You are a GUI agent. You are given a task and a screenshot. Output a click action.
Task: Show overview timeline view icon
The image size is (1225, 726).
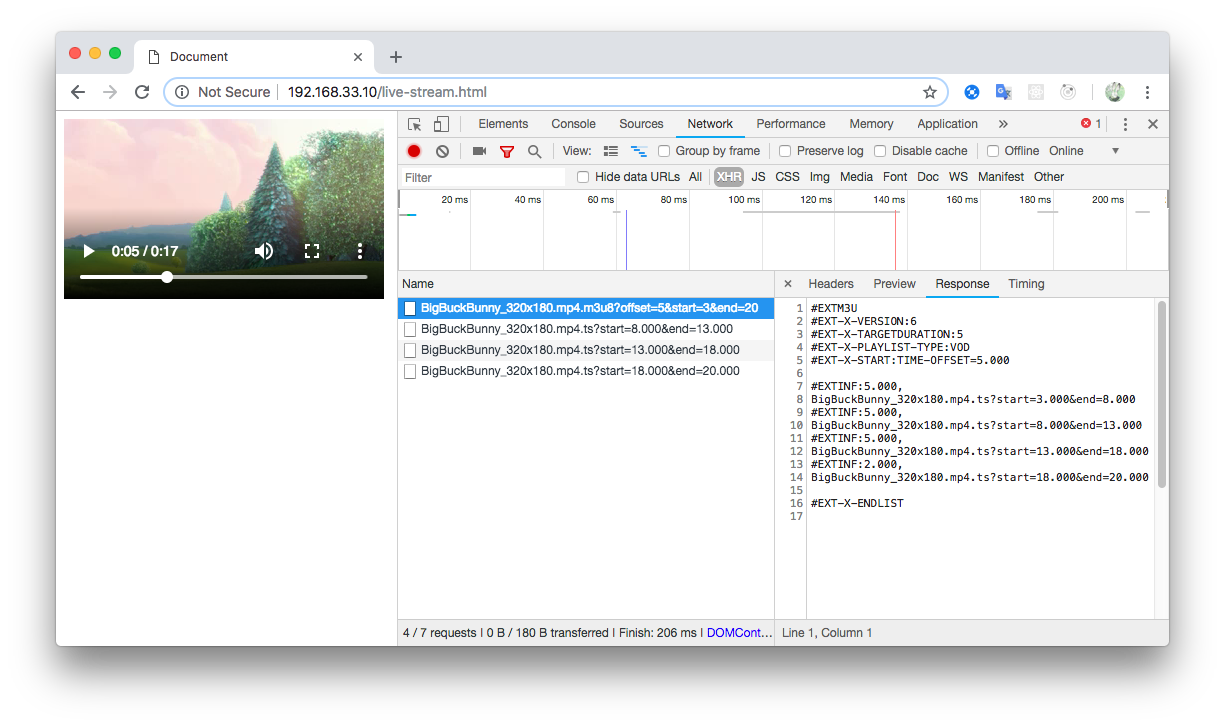[x=639, y=150]
